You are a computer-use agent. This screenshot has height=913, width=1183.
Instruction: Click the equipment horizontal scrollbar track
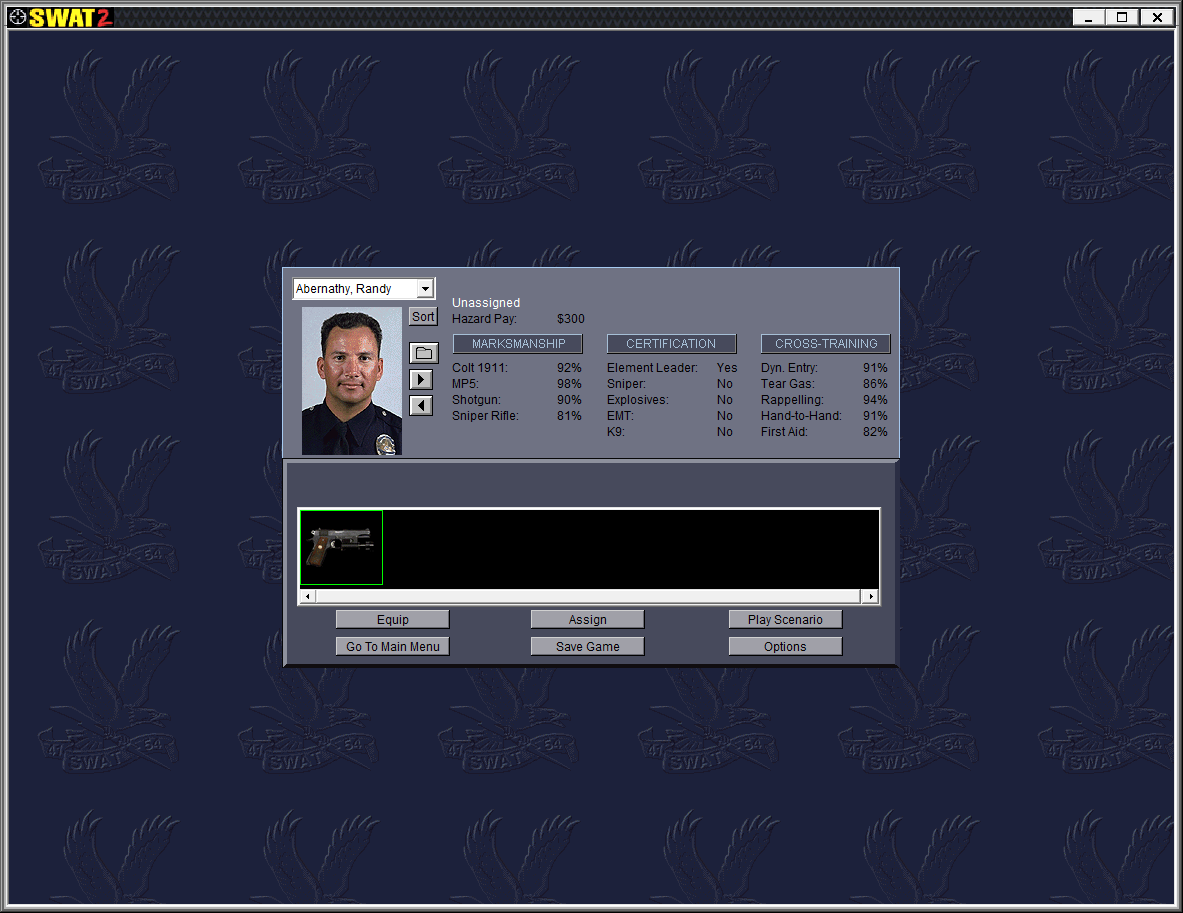[x=588, y=597]
